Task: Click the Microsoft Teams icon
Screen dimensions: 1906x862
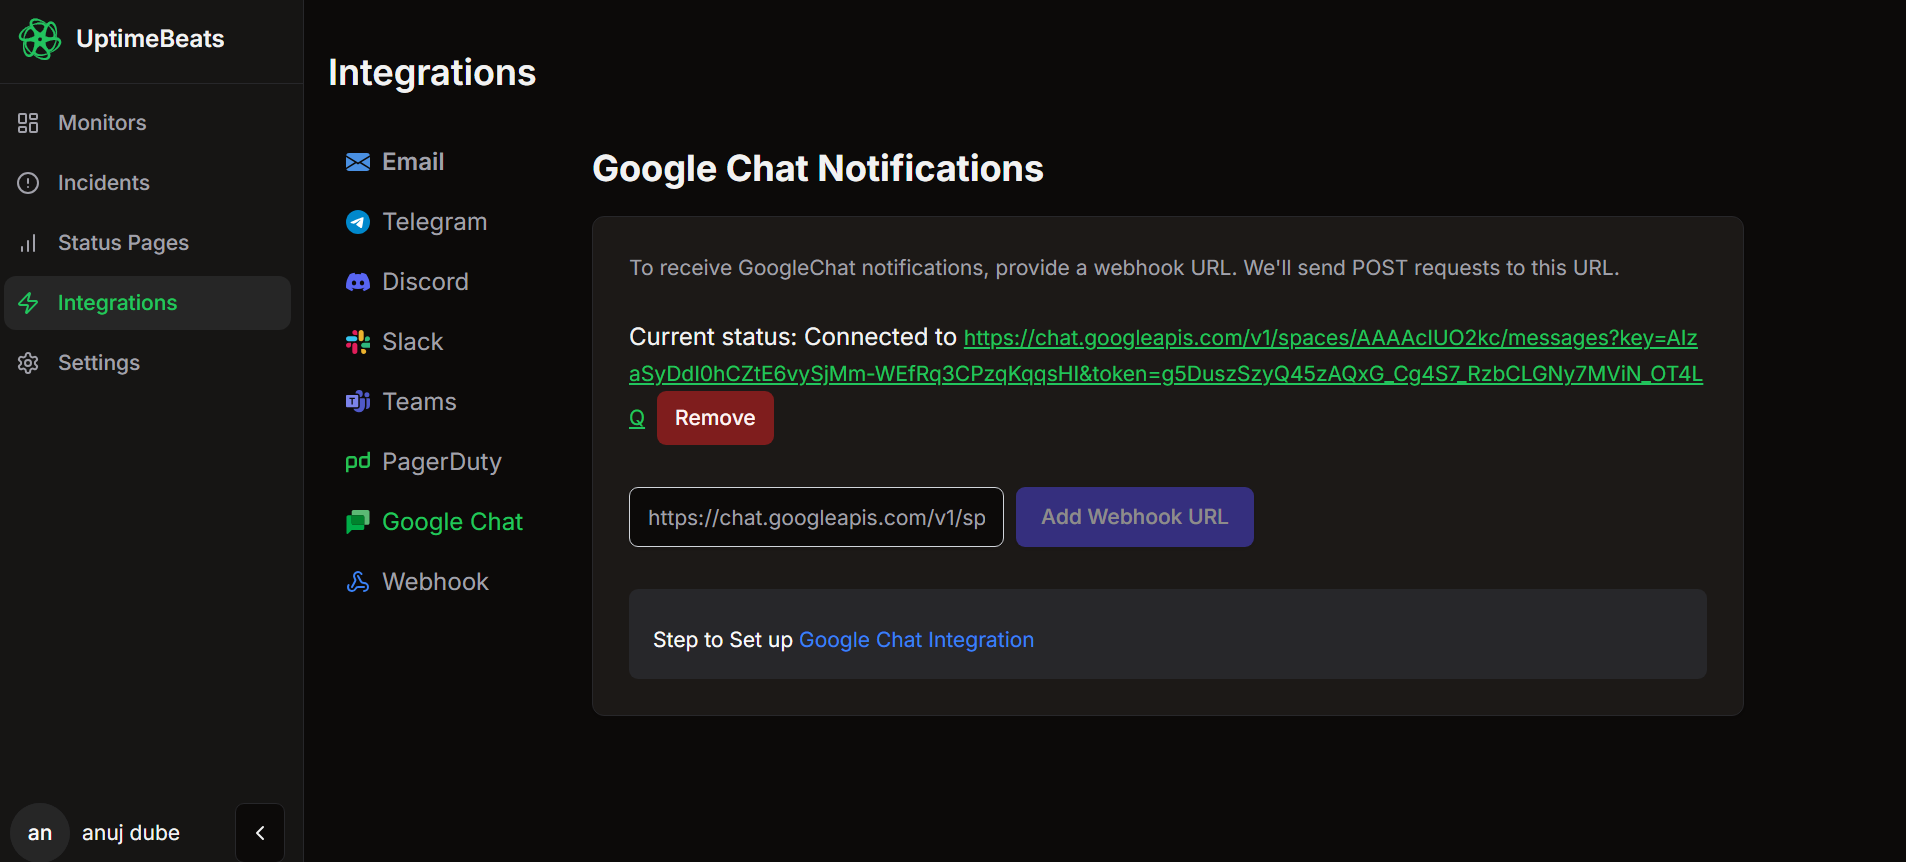Action: pyautogui.click(x=357, y=402)
